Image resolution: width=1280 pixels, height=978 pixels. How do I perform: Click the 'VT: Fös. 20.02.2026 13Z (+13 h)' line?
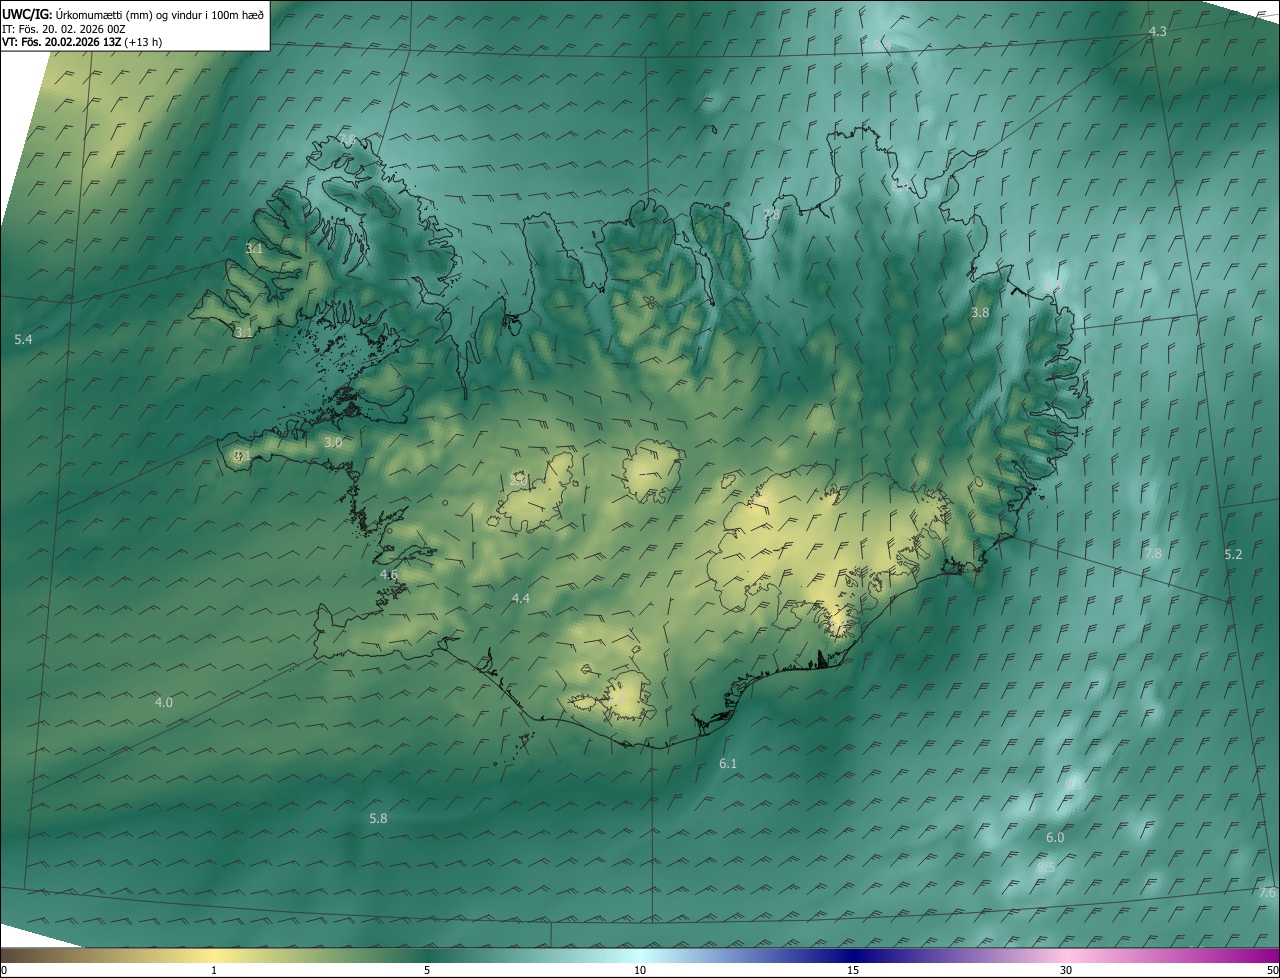click(82, 42)
